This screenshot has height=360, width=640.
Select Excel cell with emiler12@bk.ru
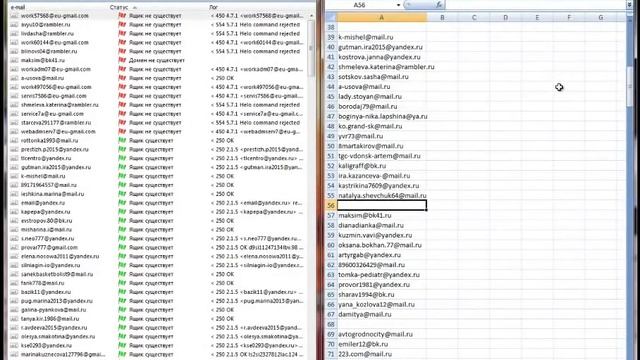pyautogui.click(x=382, y=344)
